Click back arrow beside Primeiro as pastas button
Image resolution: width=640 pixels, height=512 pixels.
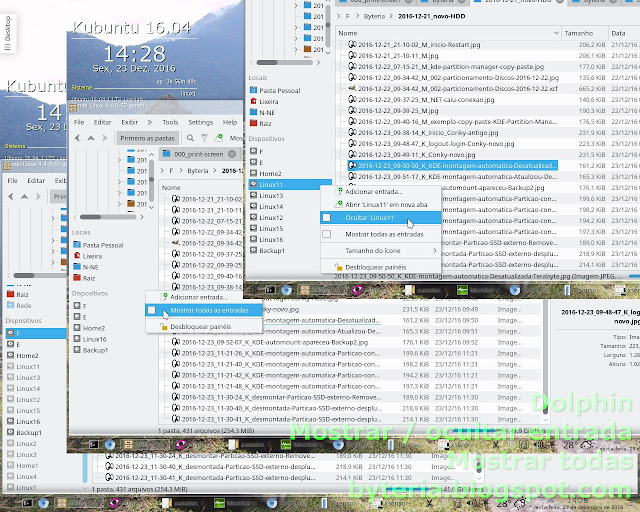click(x=77, y=138)
